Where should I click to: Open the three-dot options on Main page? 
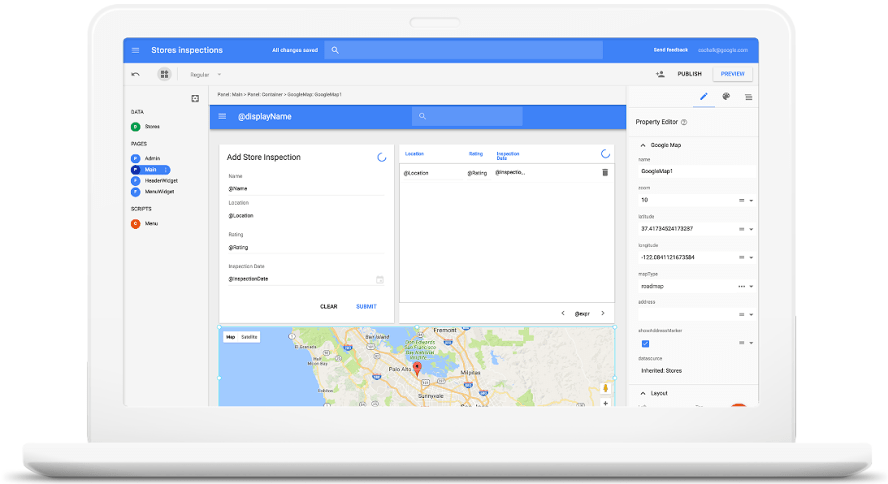[x=165, y=170]
